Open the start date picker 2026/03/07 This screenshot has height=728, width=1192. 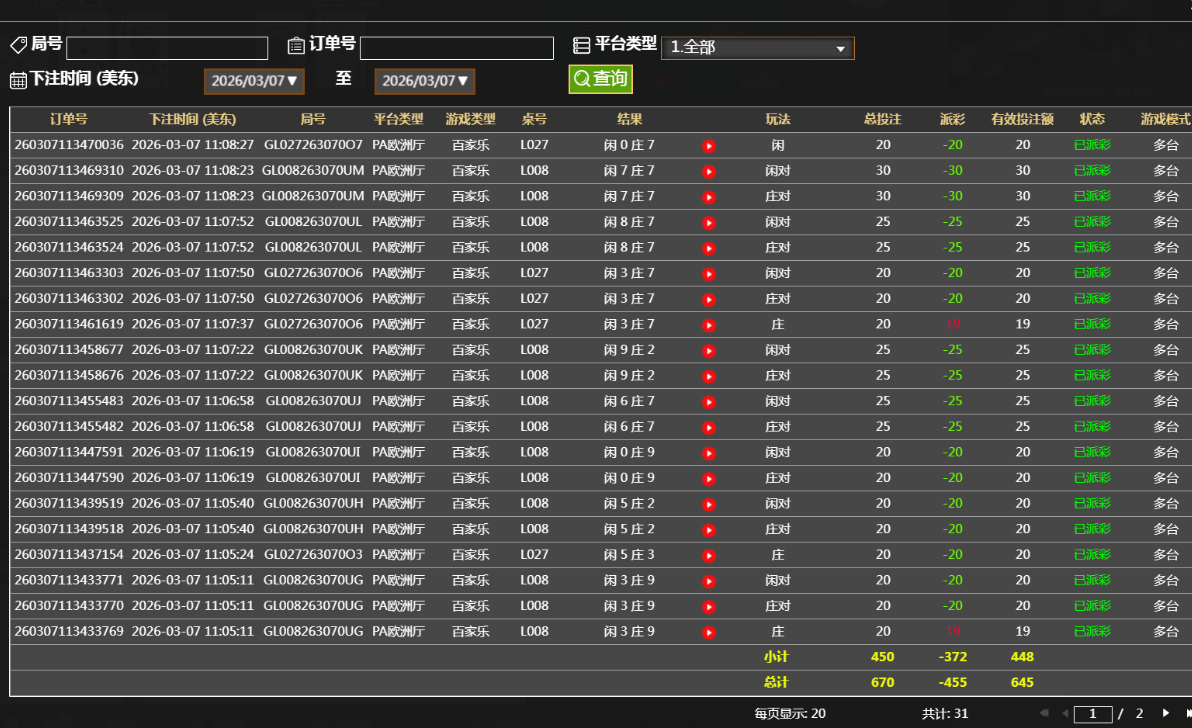coord(254,81)
